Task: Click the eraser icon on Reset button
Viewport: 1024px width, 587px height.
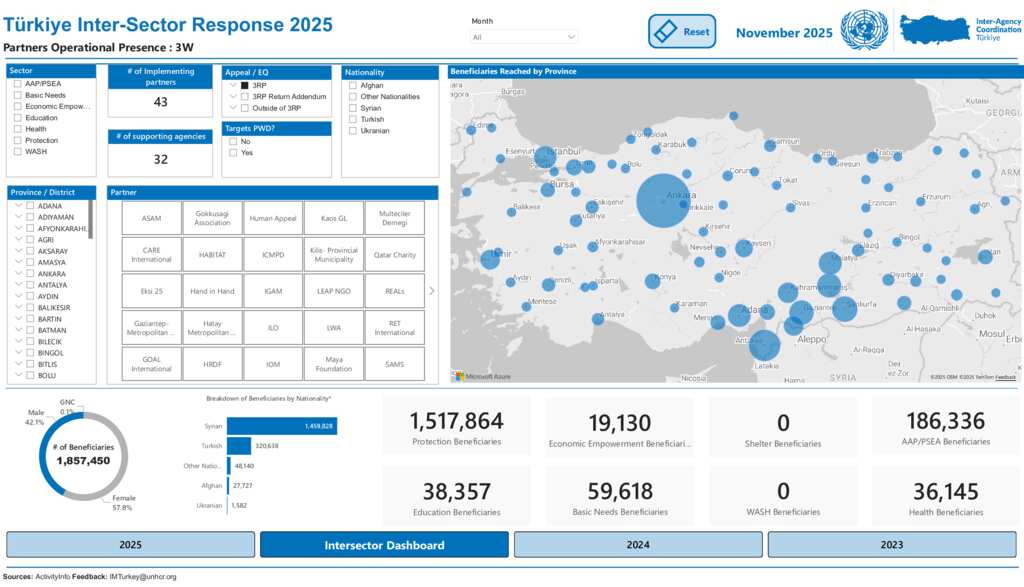Action: point(666,32)
